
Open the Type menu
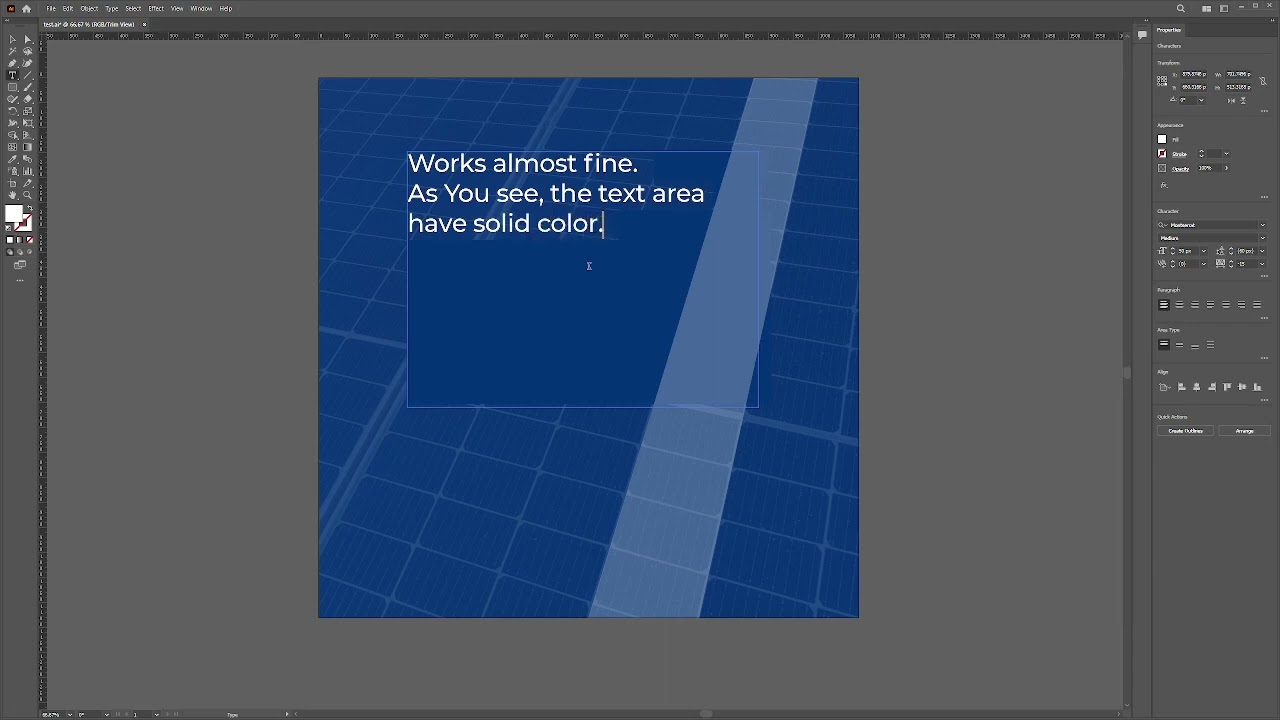[x=112, y=9]
